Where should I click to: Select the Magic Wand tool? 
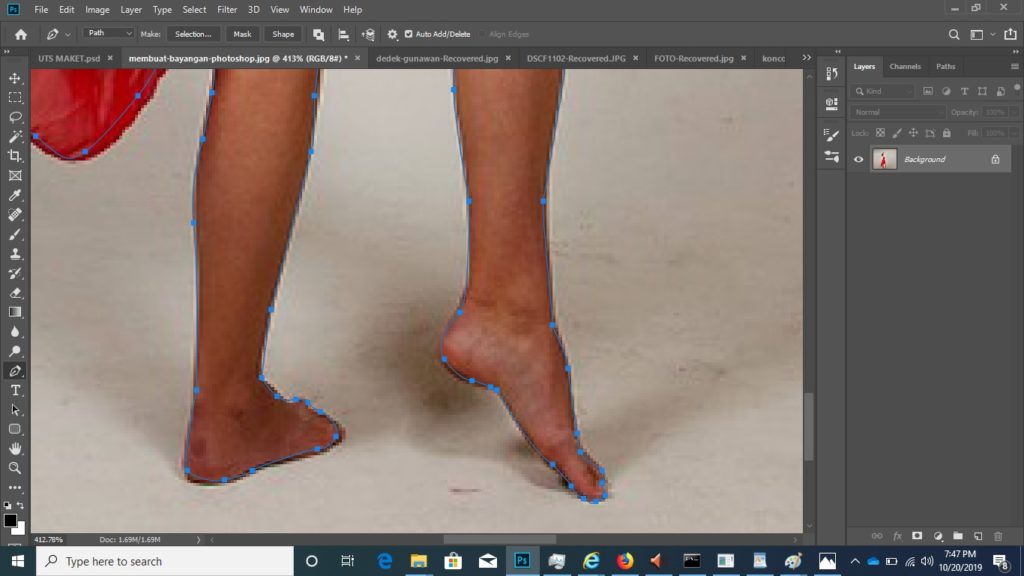point(15,136)
